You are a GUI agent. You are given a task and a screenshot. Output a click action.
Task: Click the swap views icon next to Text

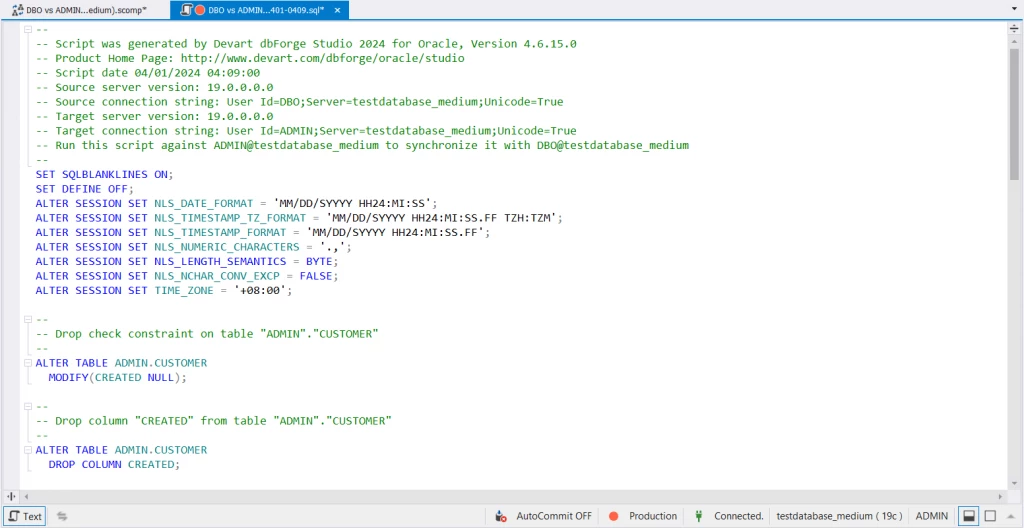point(62,516)
